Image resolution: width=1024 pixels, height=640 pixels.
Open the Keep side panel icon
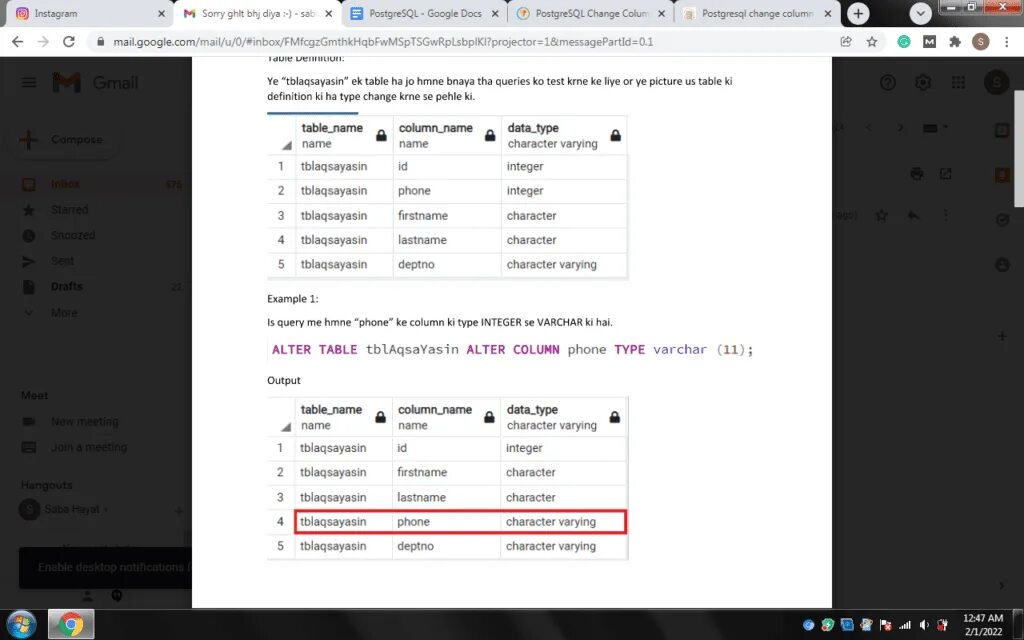point(1002,174)
